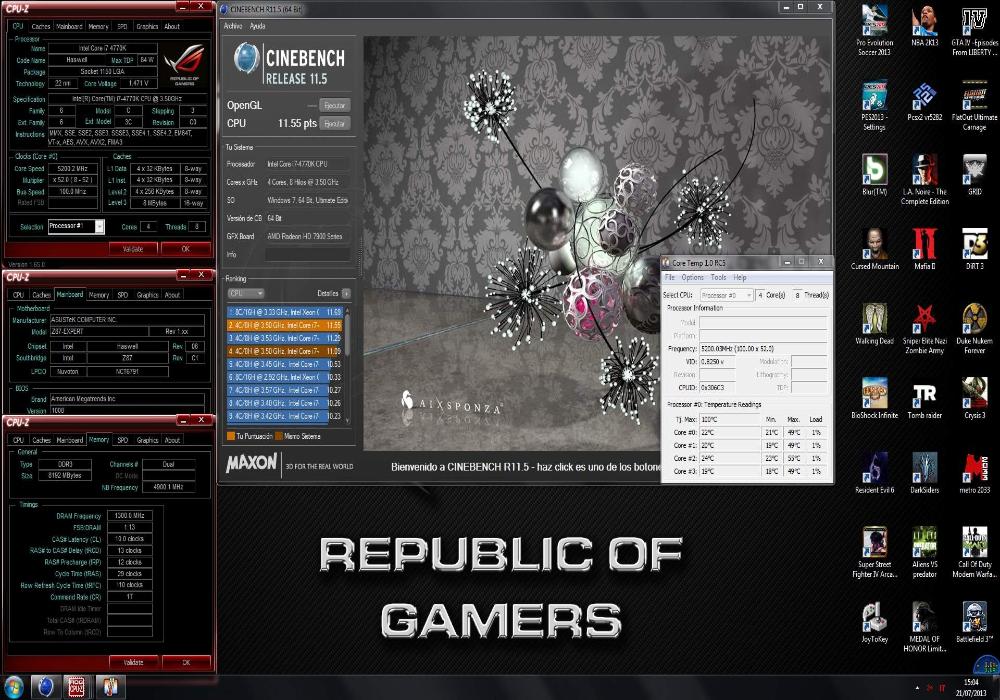Expand Detalles in the Cinebench ranking
Viewport: 1000px width, 700px height.
pos(346,293)
